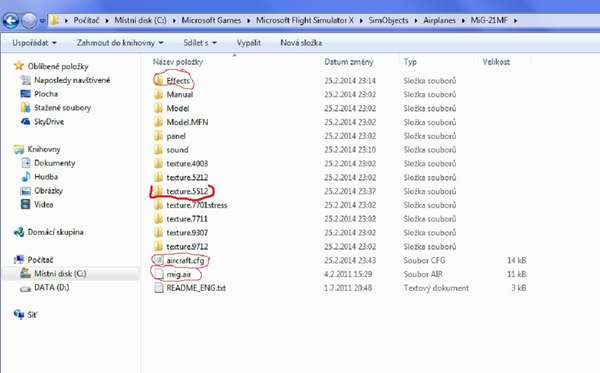This screenshot has width=600, height=373.
Task: Click the mig.air file icon
Action: (x=158, y=274)
